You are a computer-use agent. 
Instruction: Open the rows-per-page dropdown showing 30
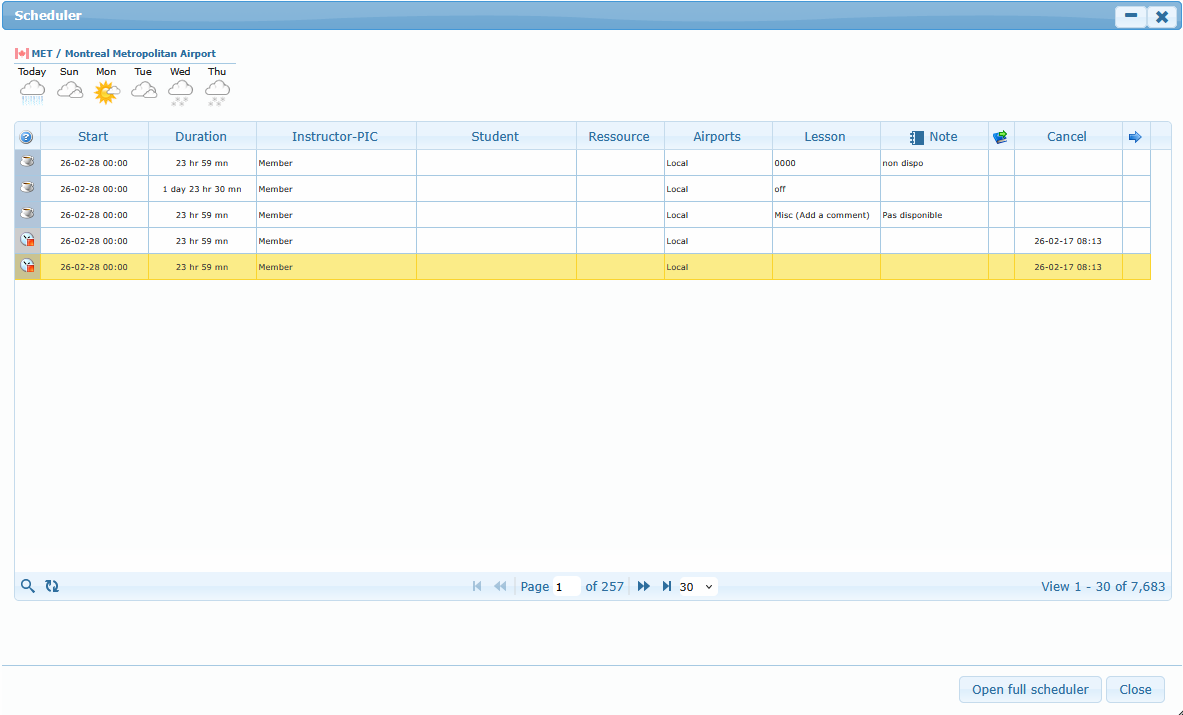coord(697,587)
